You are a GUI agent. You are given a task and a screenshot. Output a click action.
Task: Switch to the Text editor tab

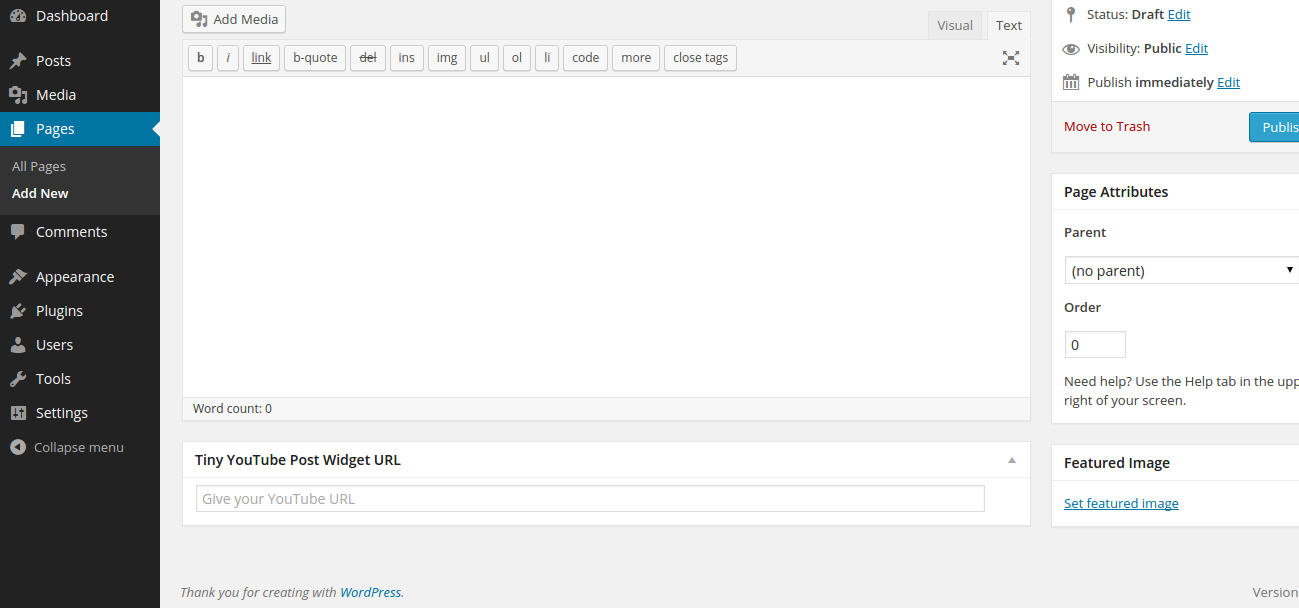coord(1009,26)
